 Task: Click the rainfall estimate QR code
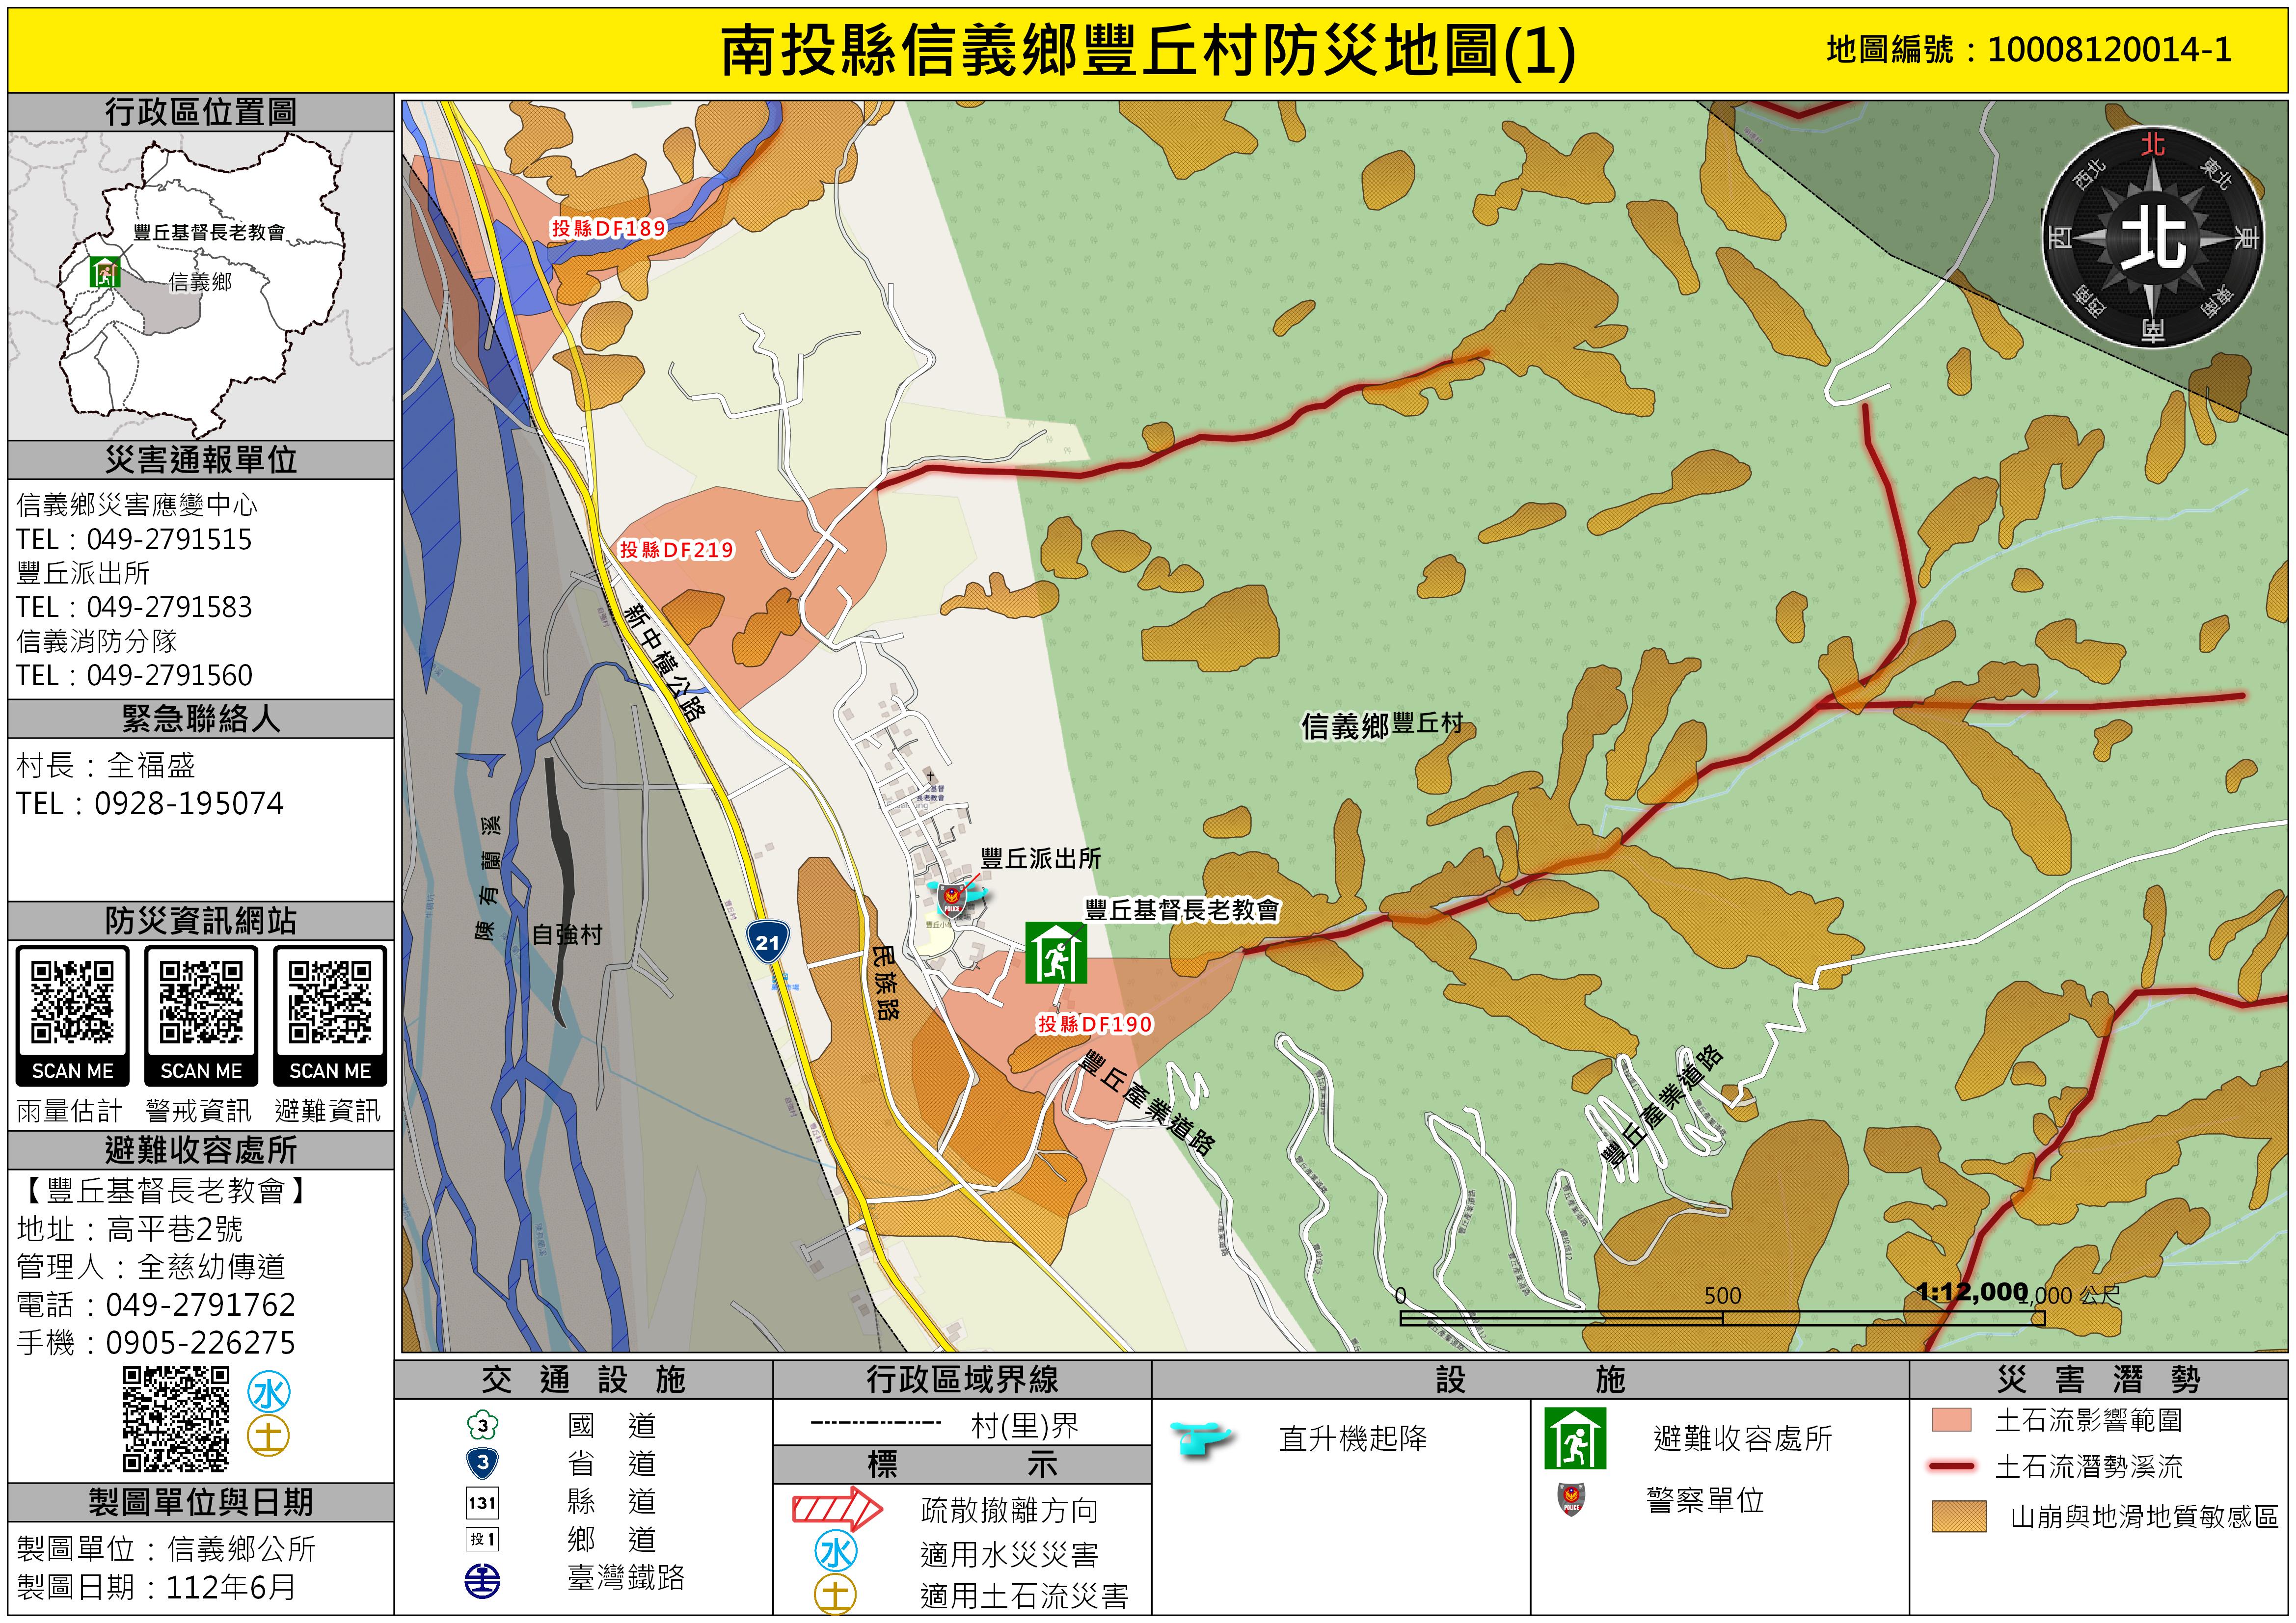tap(72, 1003)
